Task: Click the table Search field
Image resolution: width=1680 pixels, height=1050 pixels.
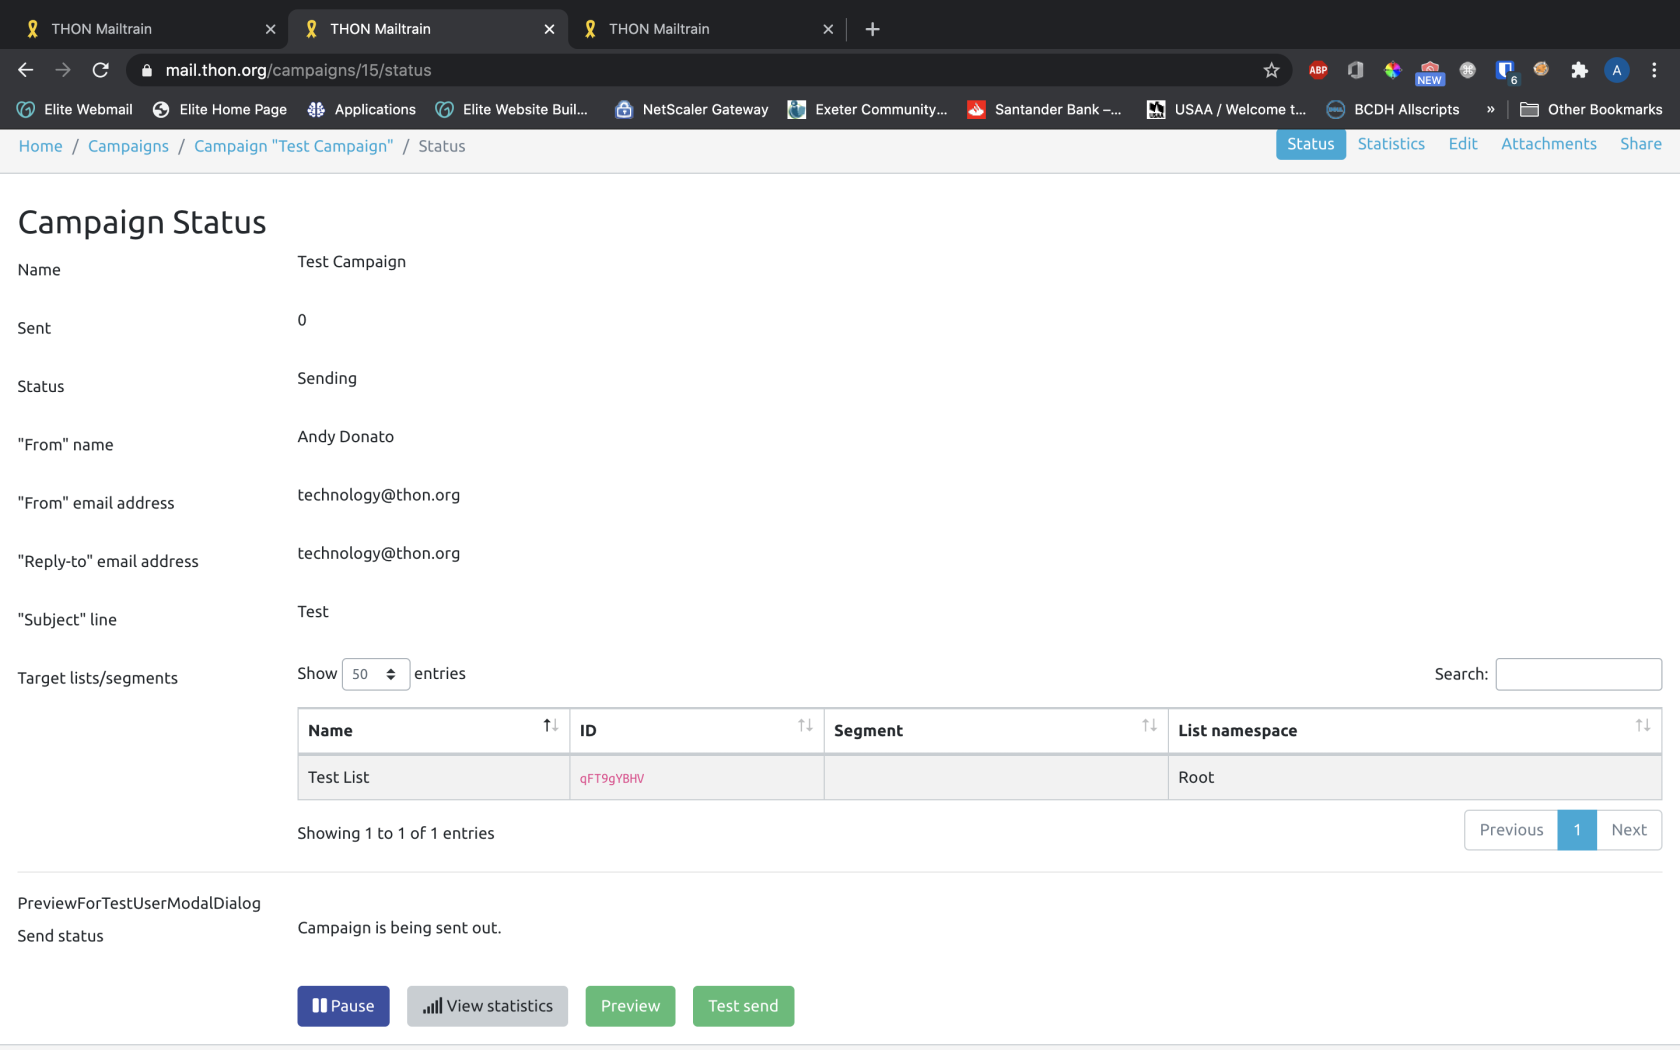Action: (x=1578, y=674)
